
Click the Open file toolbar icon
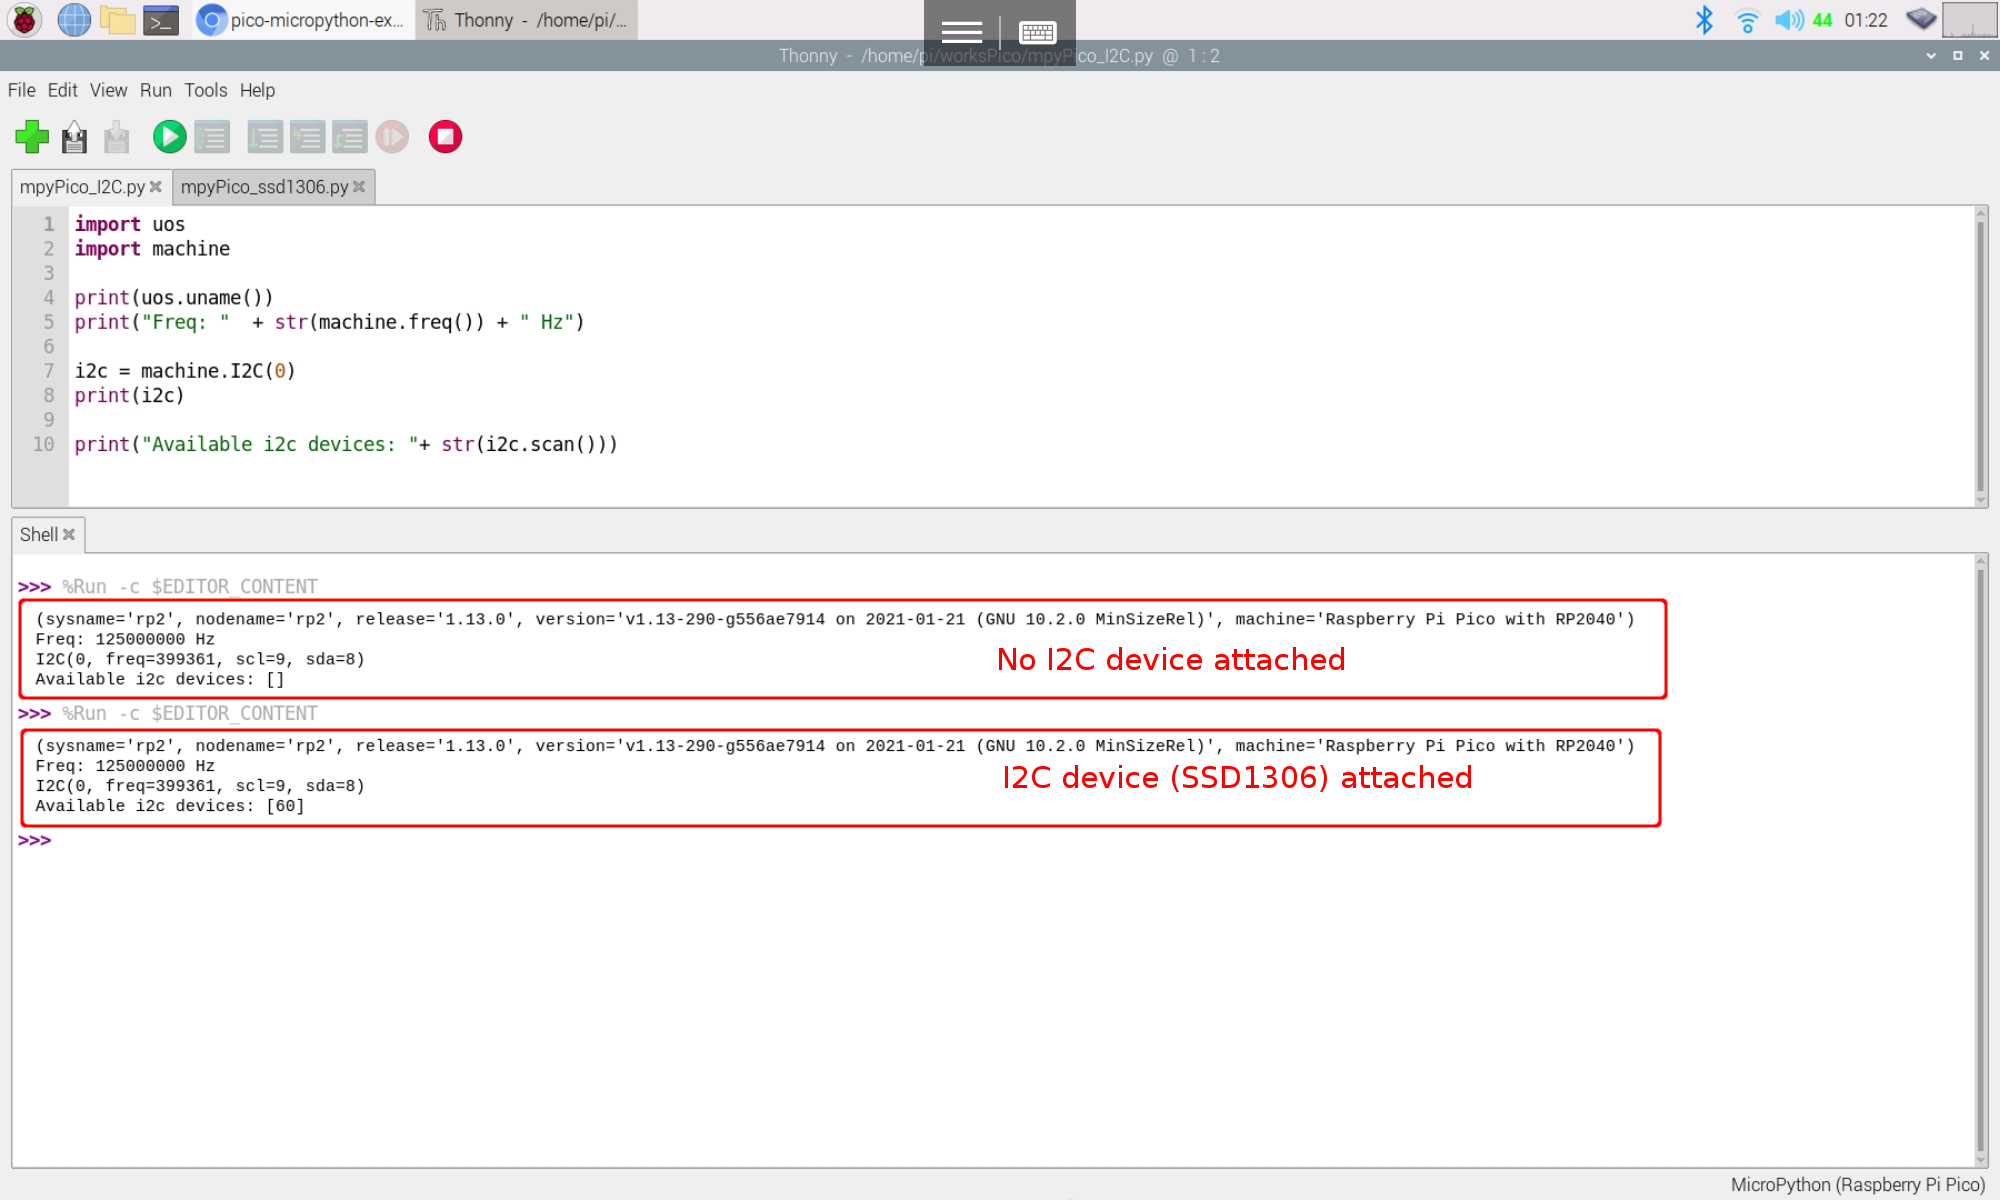75,137
